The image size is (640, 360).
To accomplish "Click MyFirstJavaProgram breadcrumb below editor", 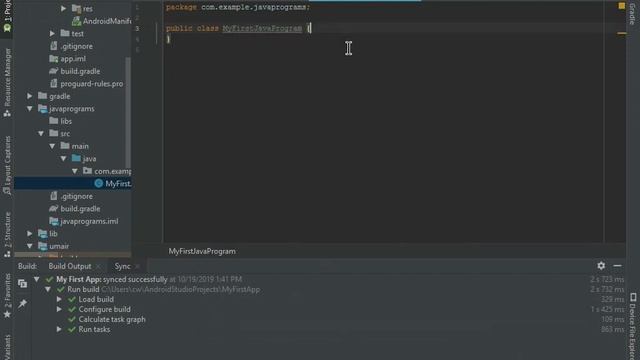I will coord(202,251).
